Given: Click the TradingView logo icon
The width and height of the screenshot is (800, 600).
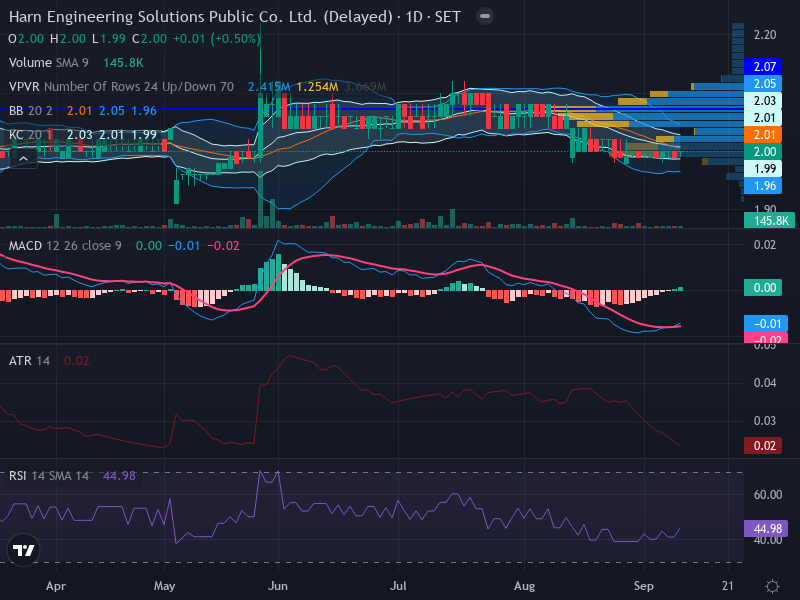Looking at the screenshot, I should coord(23,550).
